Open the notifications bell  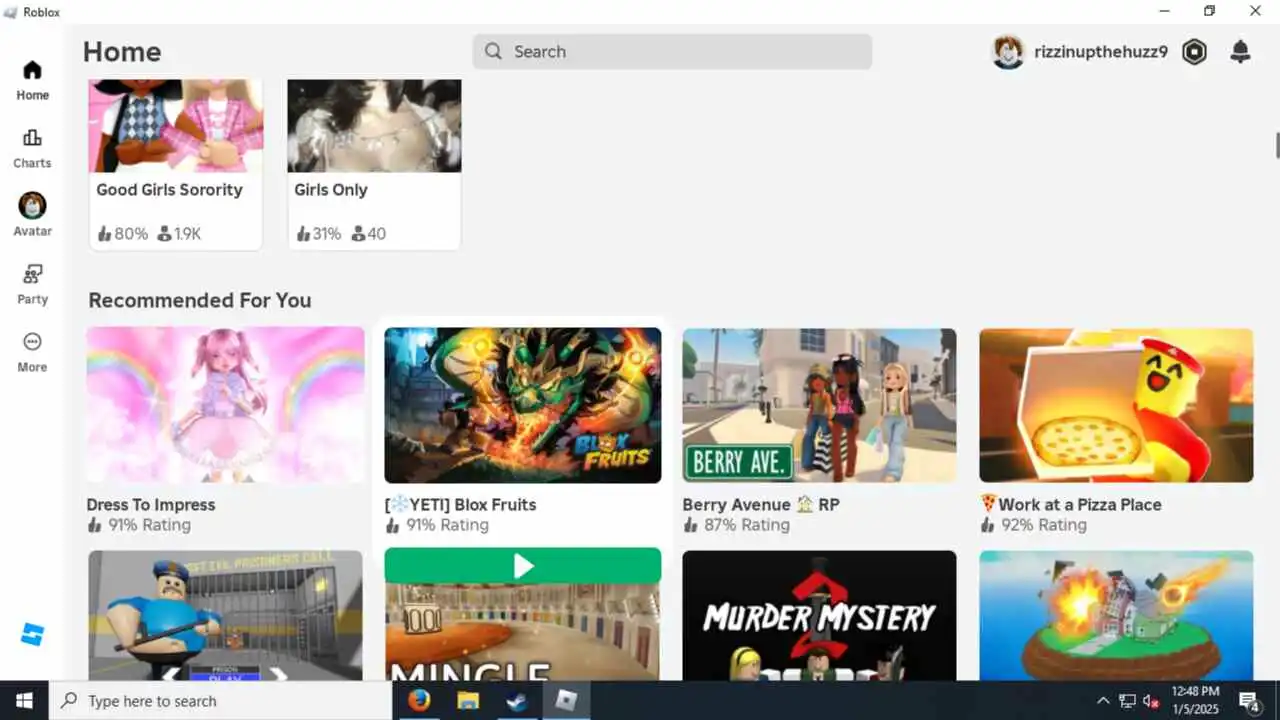[1240, 52]
